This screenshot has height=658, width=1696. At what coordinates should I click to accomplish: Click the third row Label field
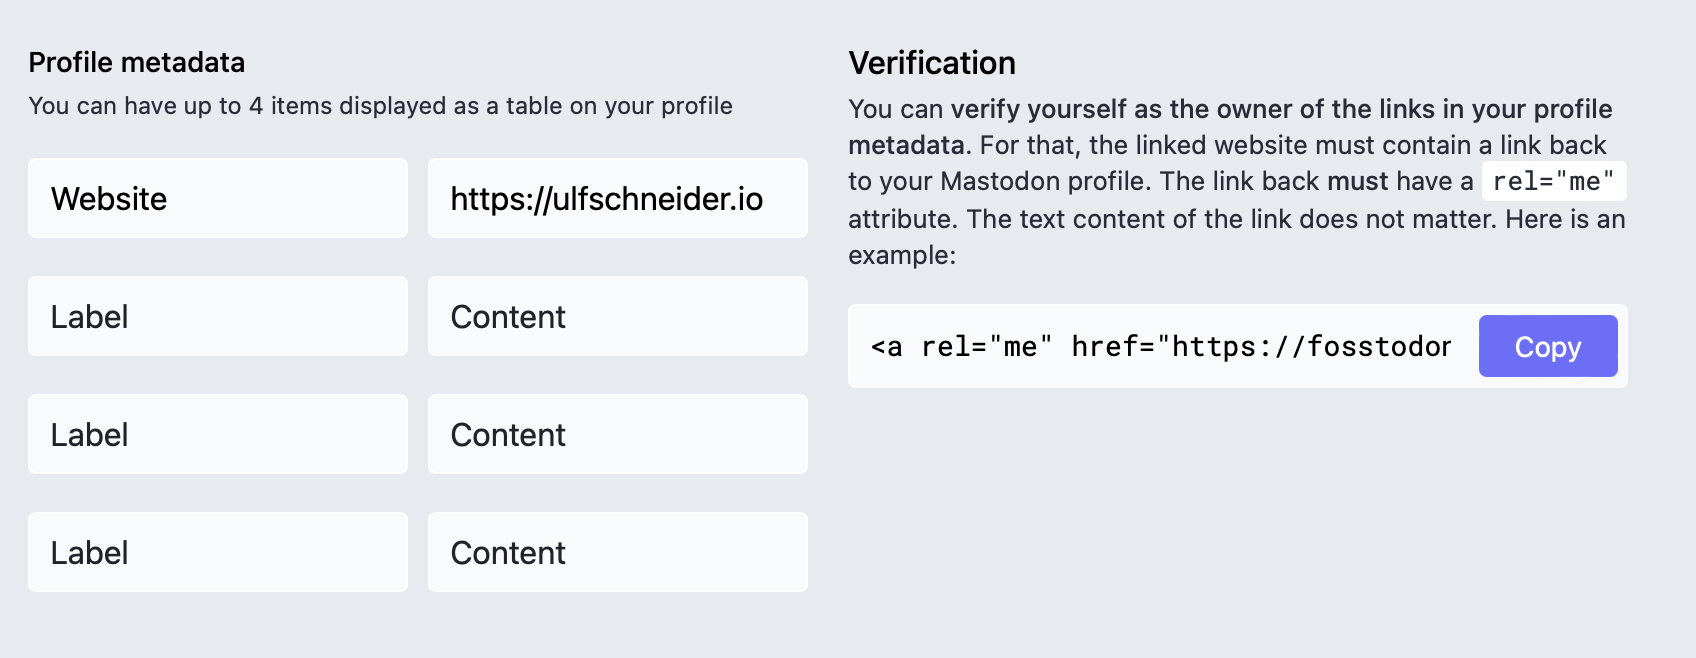coord(217,434)
